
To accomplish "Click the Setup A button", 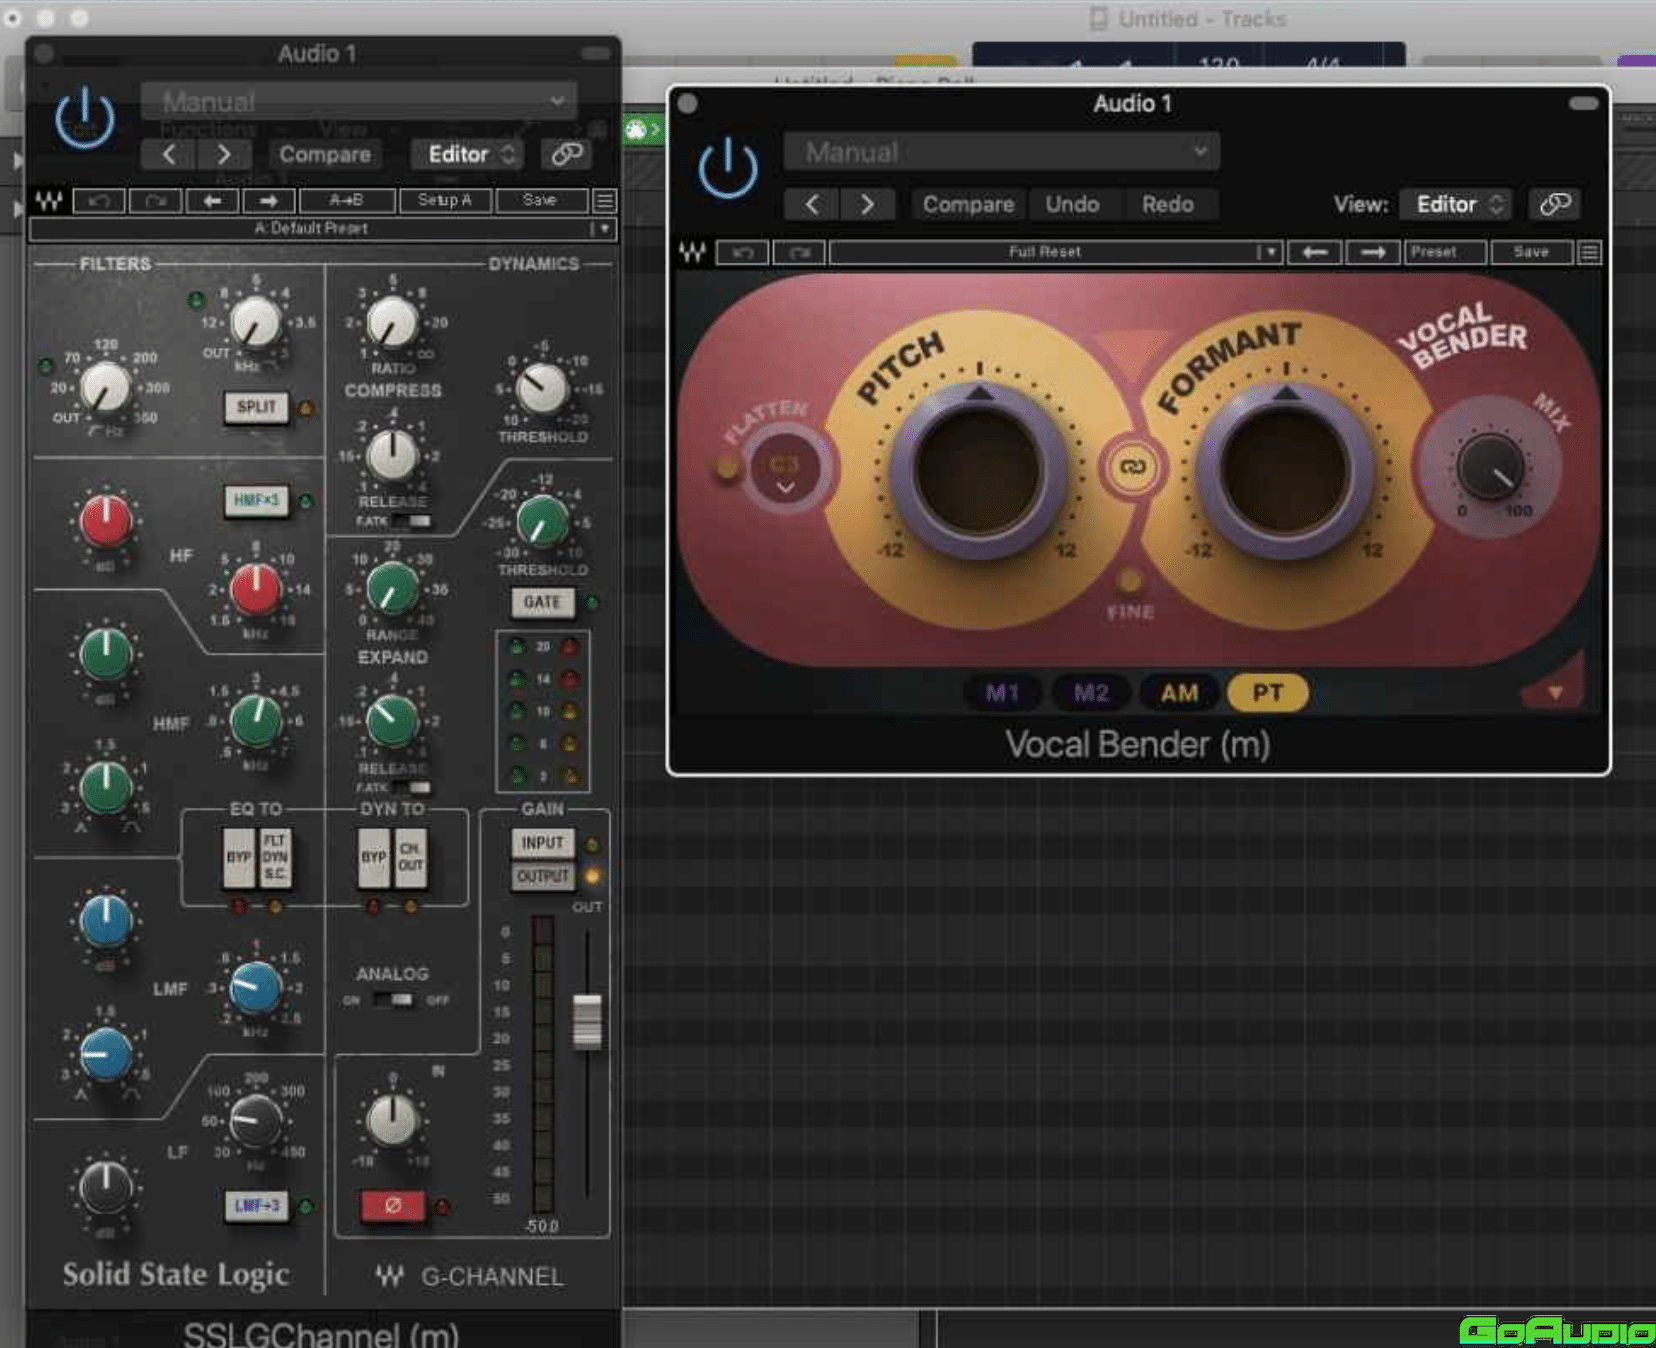I will [444, 200].
